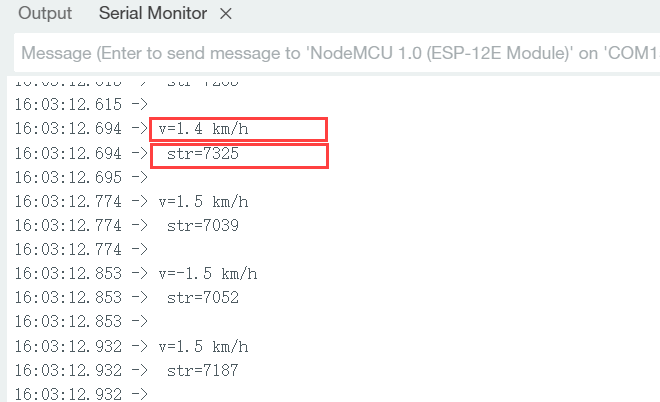This screenshot has width=660, height=402.
Task: Switch to the Output tab
Action: (45, 14)
